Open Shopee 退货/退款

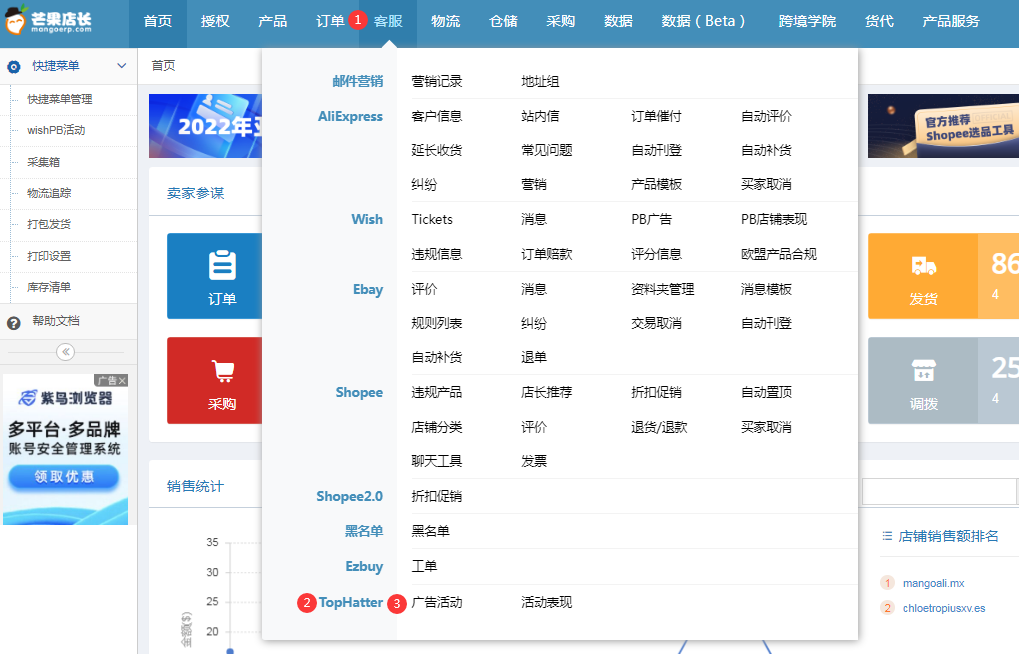coord(659,427)
